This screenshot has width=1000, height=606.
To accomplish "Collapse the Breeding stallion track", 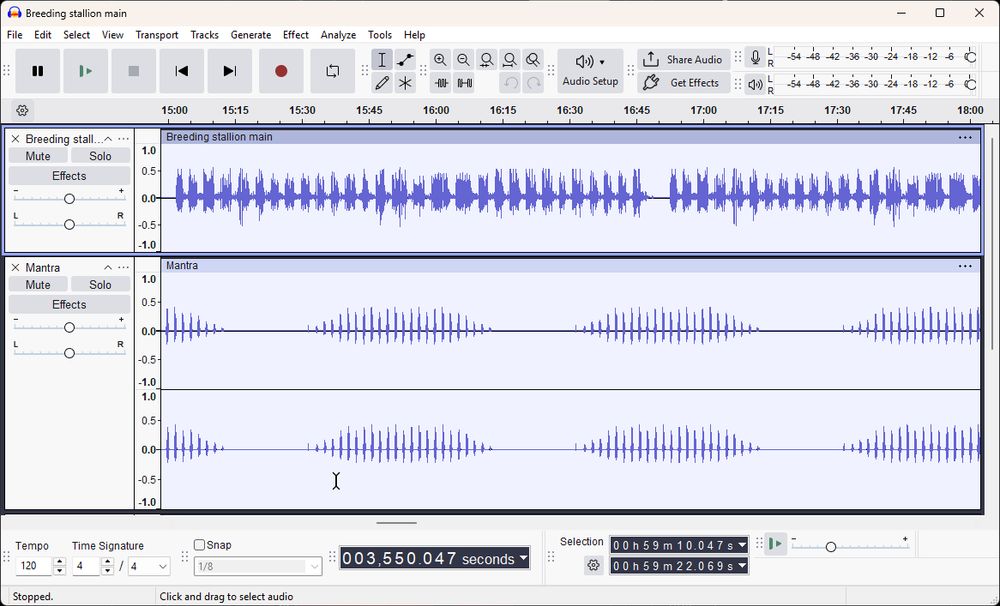I will pos(108,139).
